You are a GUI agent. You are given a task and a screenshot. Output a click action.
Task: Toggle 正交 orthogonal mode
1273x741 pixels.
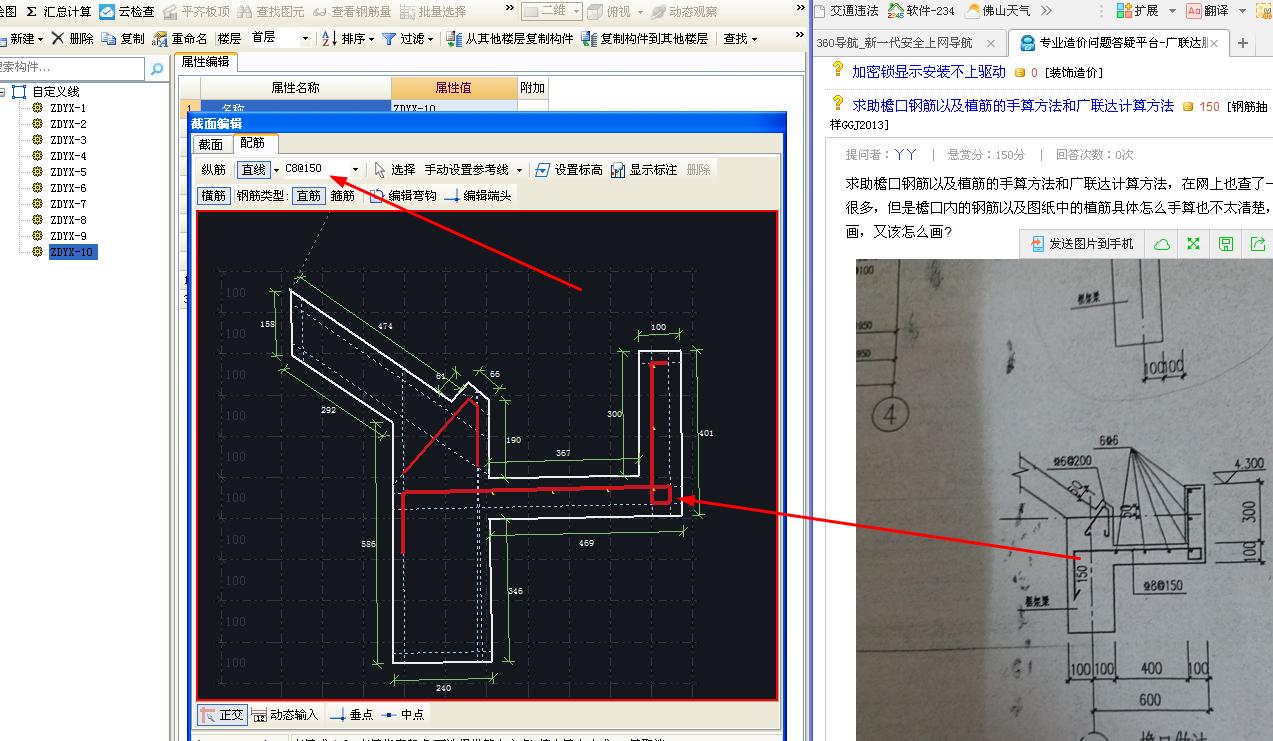point(223,715)
